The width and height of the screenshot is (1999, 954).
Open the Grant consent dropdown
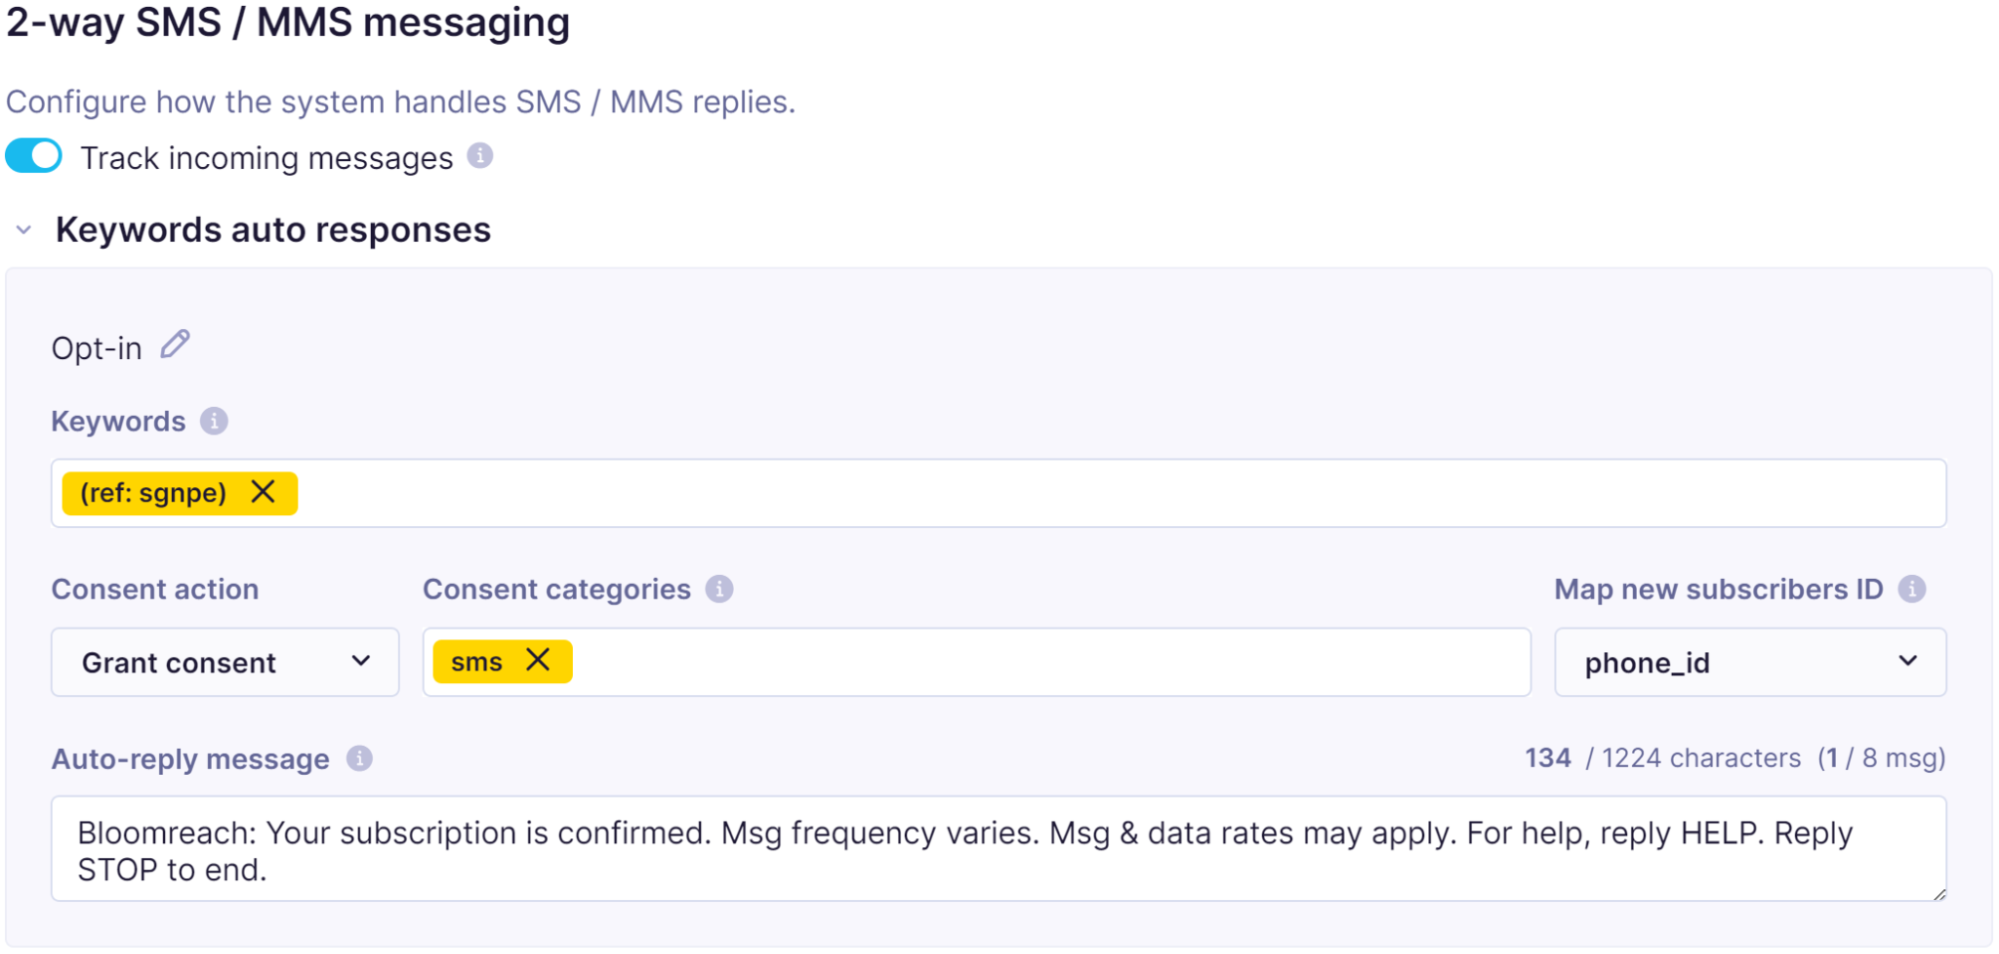tap(225, 662)
